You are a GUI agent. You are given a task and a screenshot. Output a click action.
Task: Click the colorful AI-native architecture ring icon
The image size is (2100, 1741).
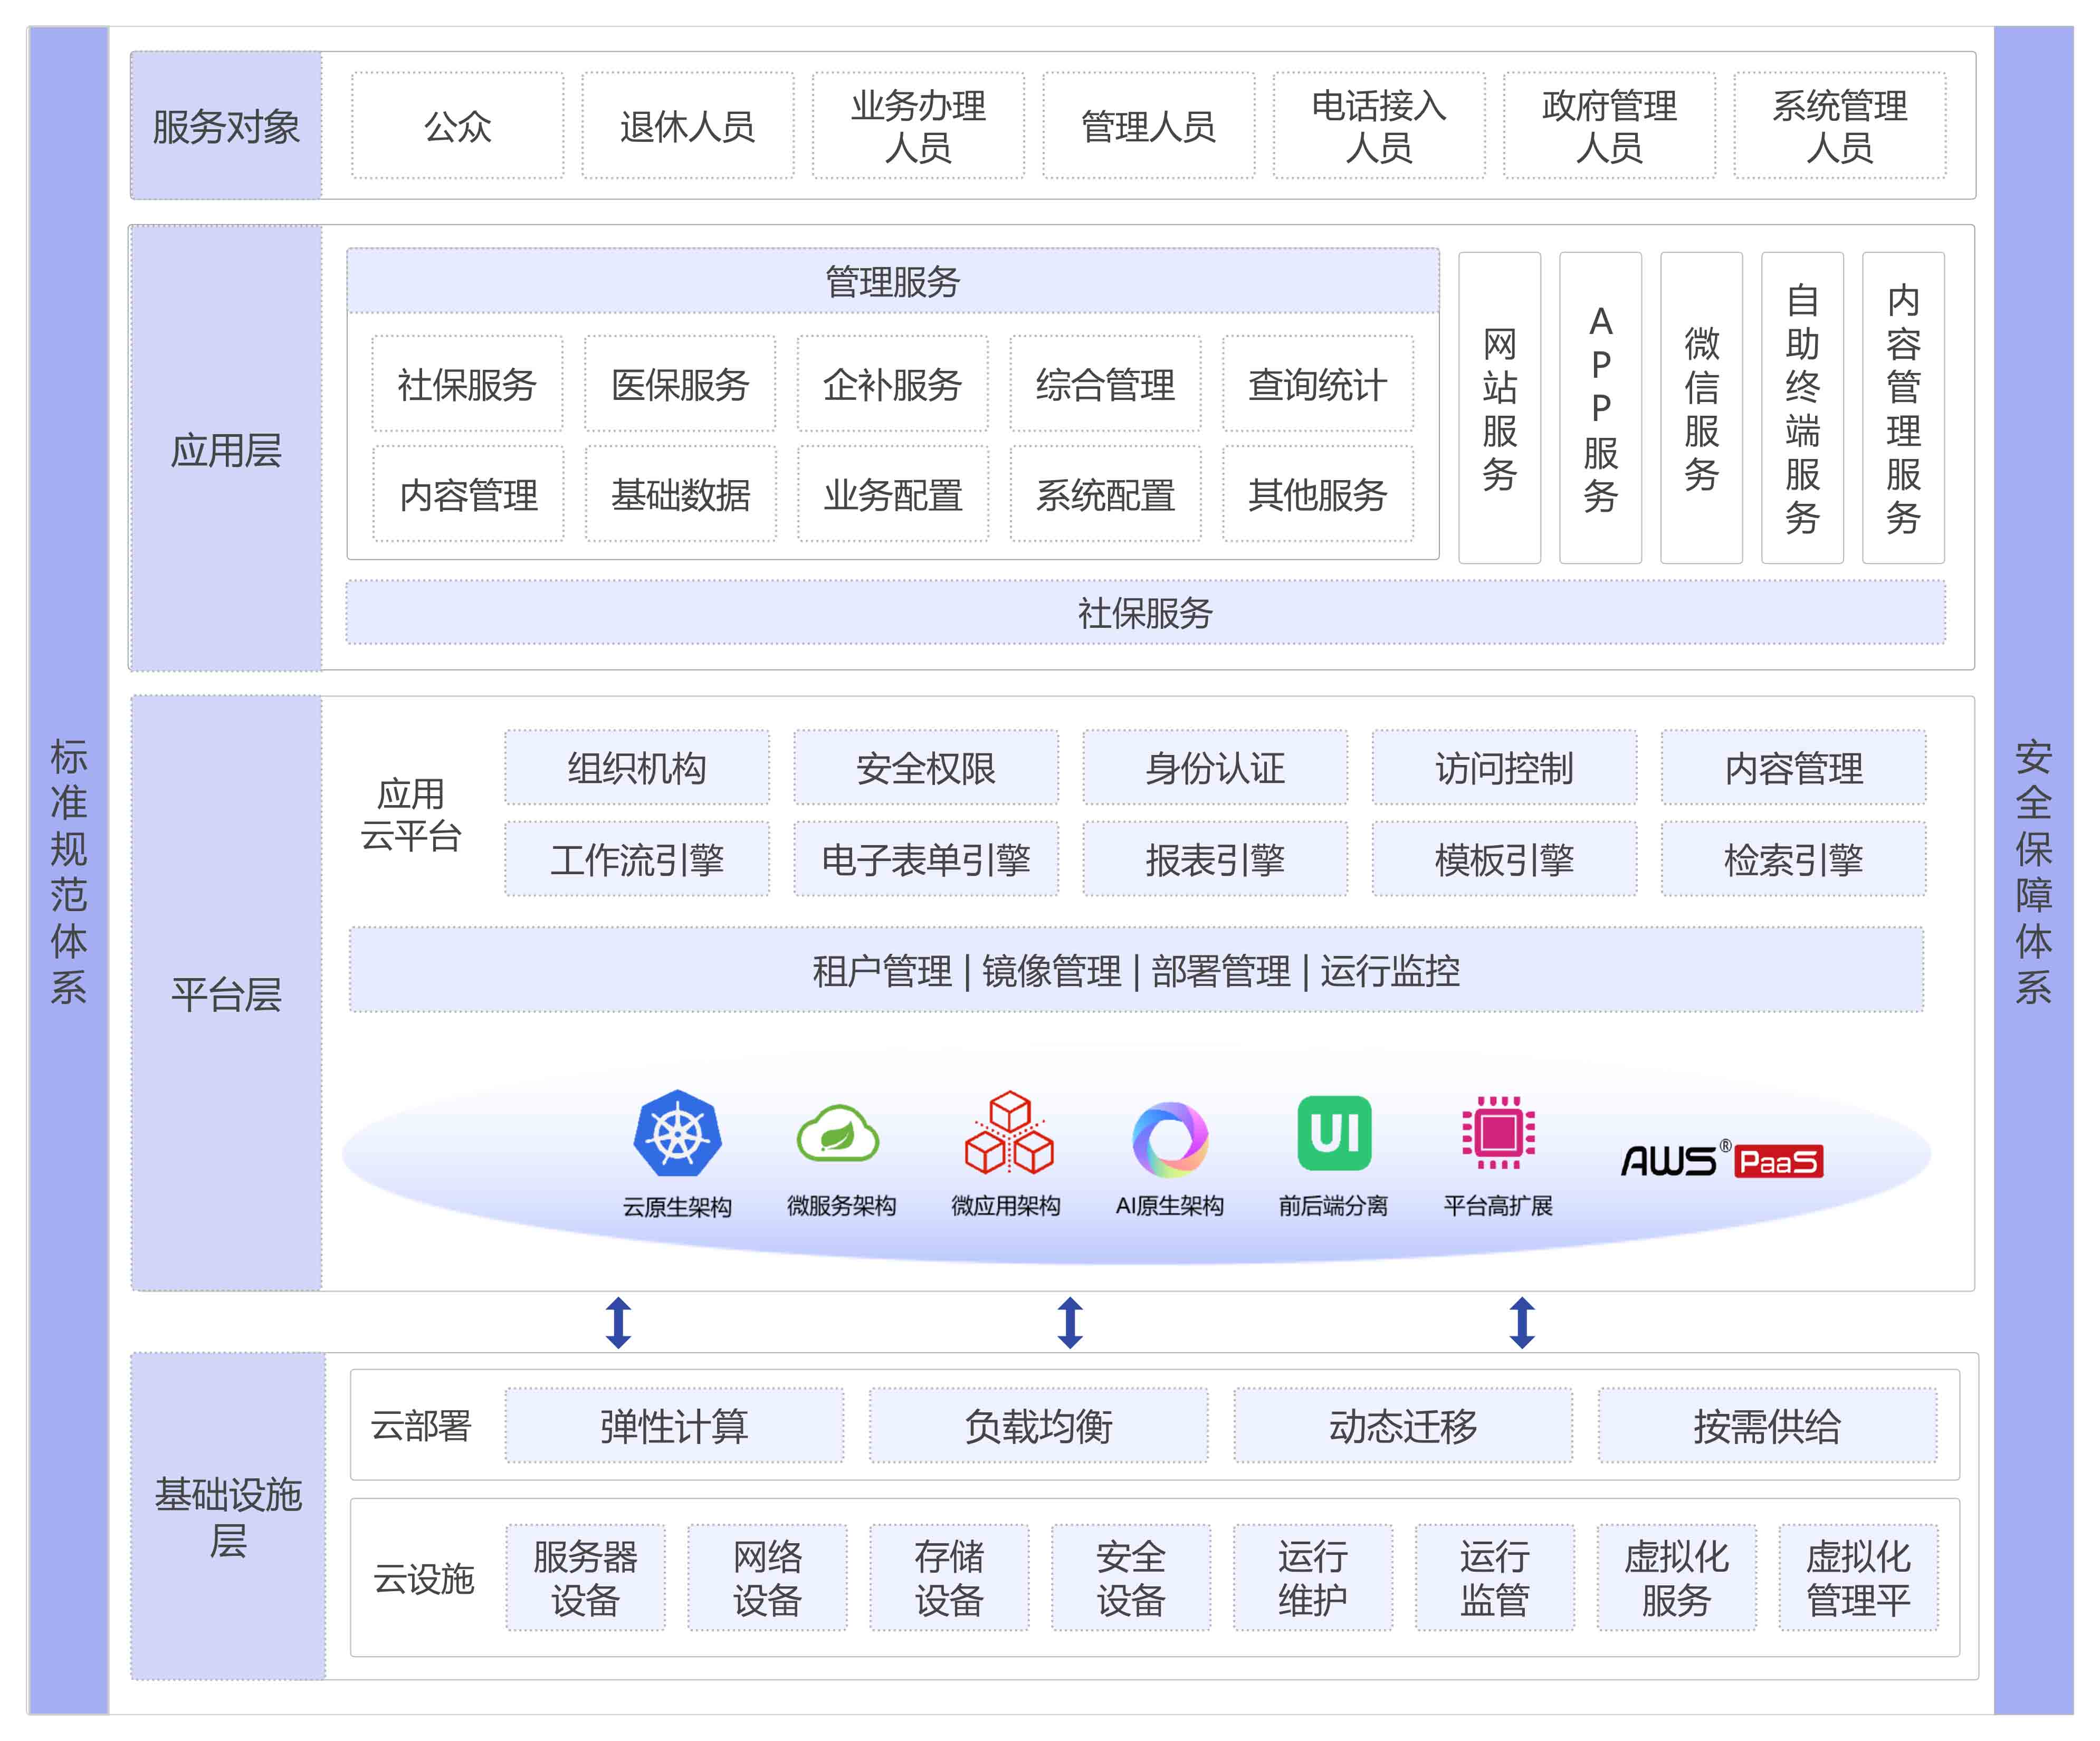click(x=1170, y=1138)
